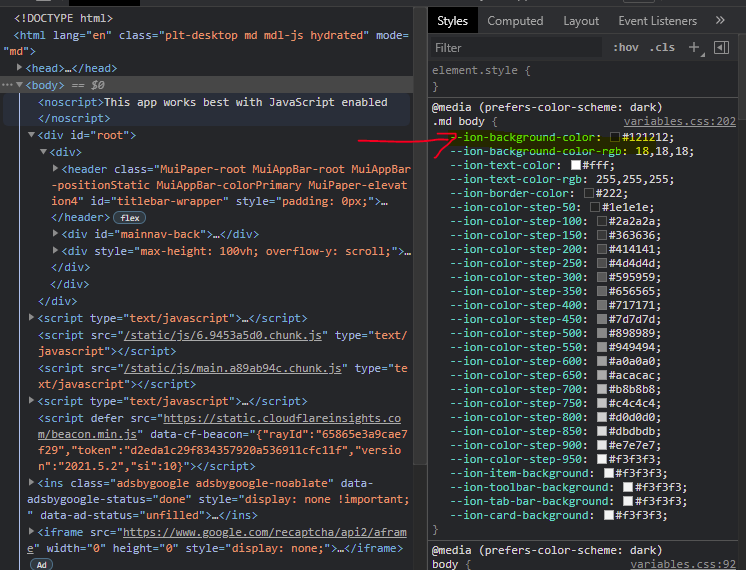The image size is (746, 570).
Task: Collapse the div nested under root
Action: pos(43,152)
